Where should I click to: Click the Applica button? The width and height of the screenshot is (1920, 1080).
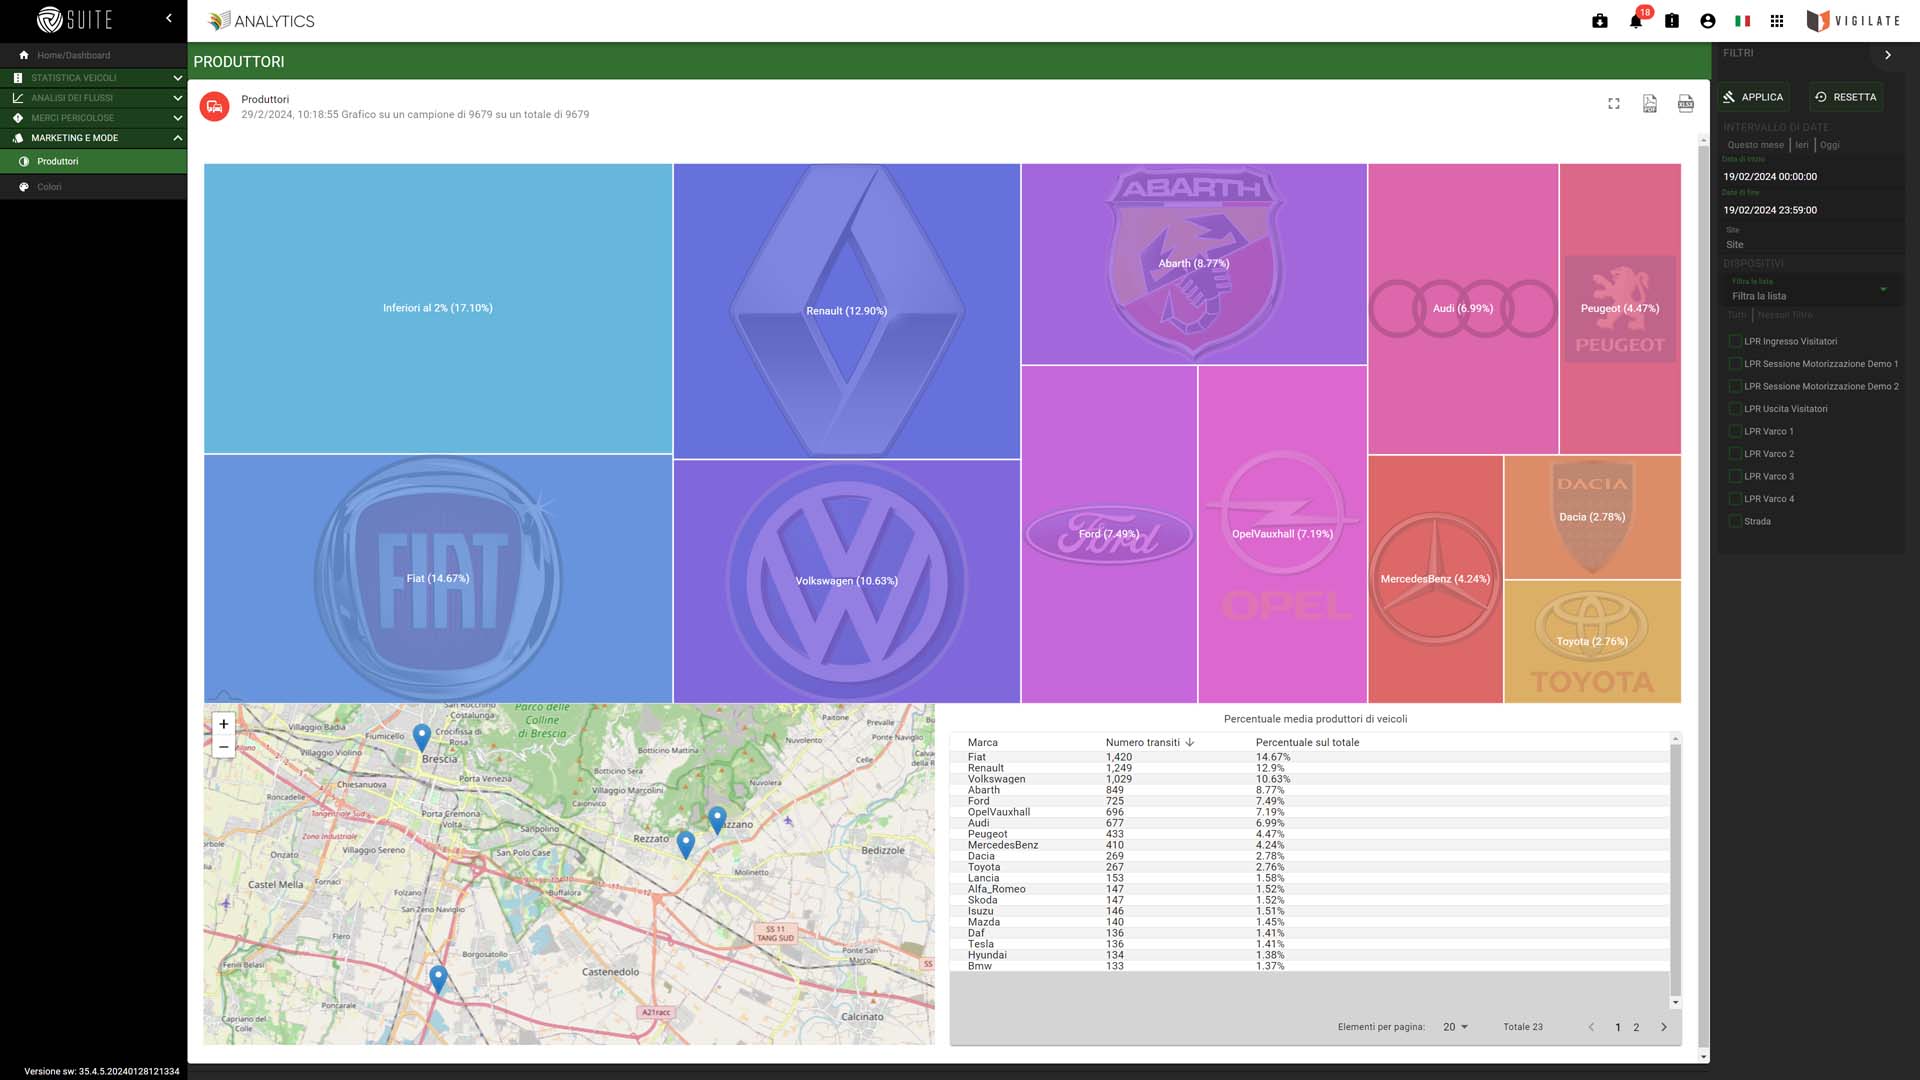coord(1753,97)
